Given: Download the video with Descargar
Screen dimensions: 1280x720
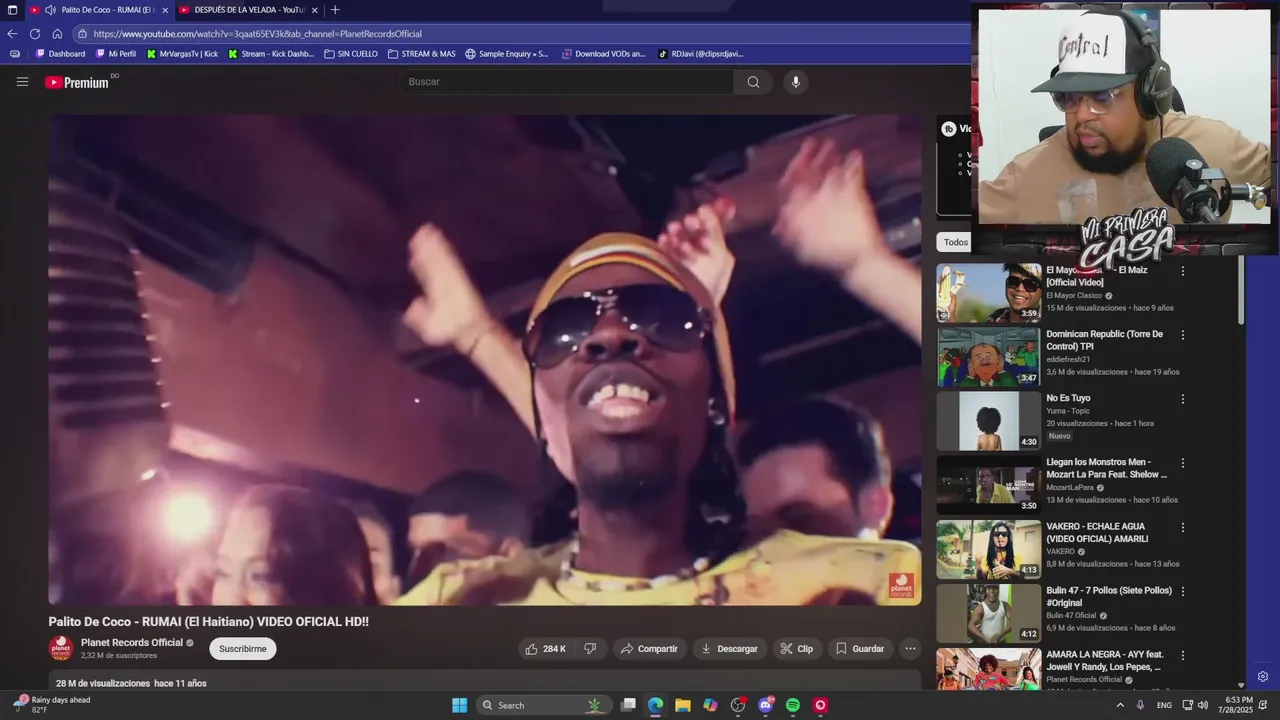Looking at the screenshot, I should click(729, 649).
